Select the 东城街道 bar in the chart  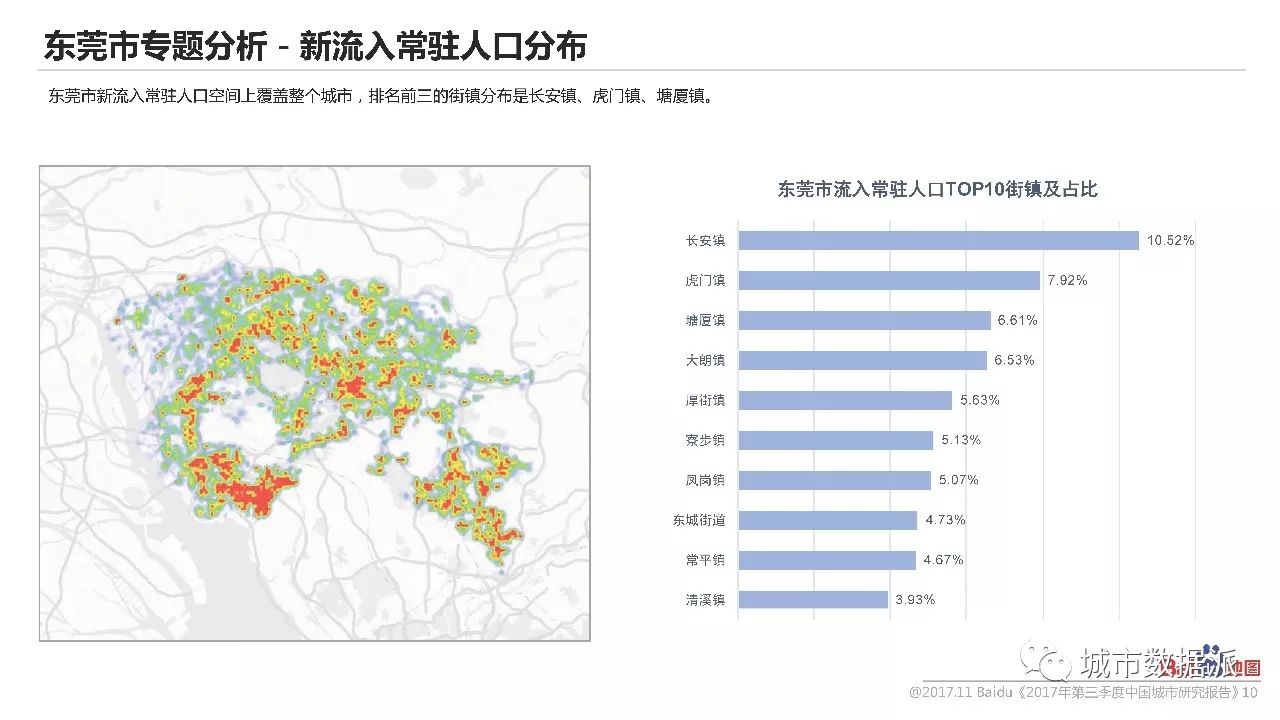coord(828,520)
